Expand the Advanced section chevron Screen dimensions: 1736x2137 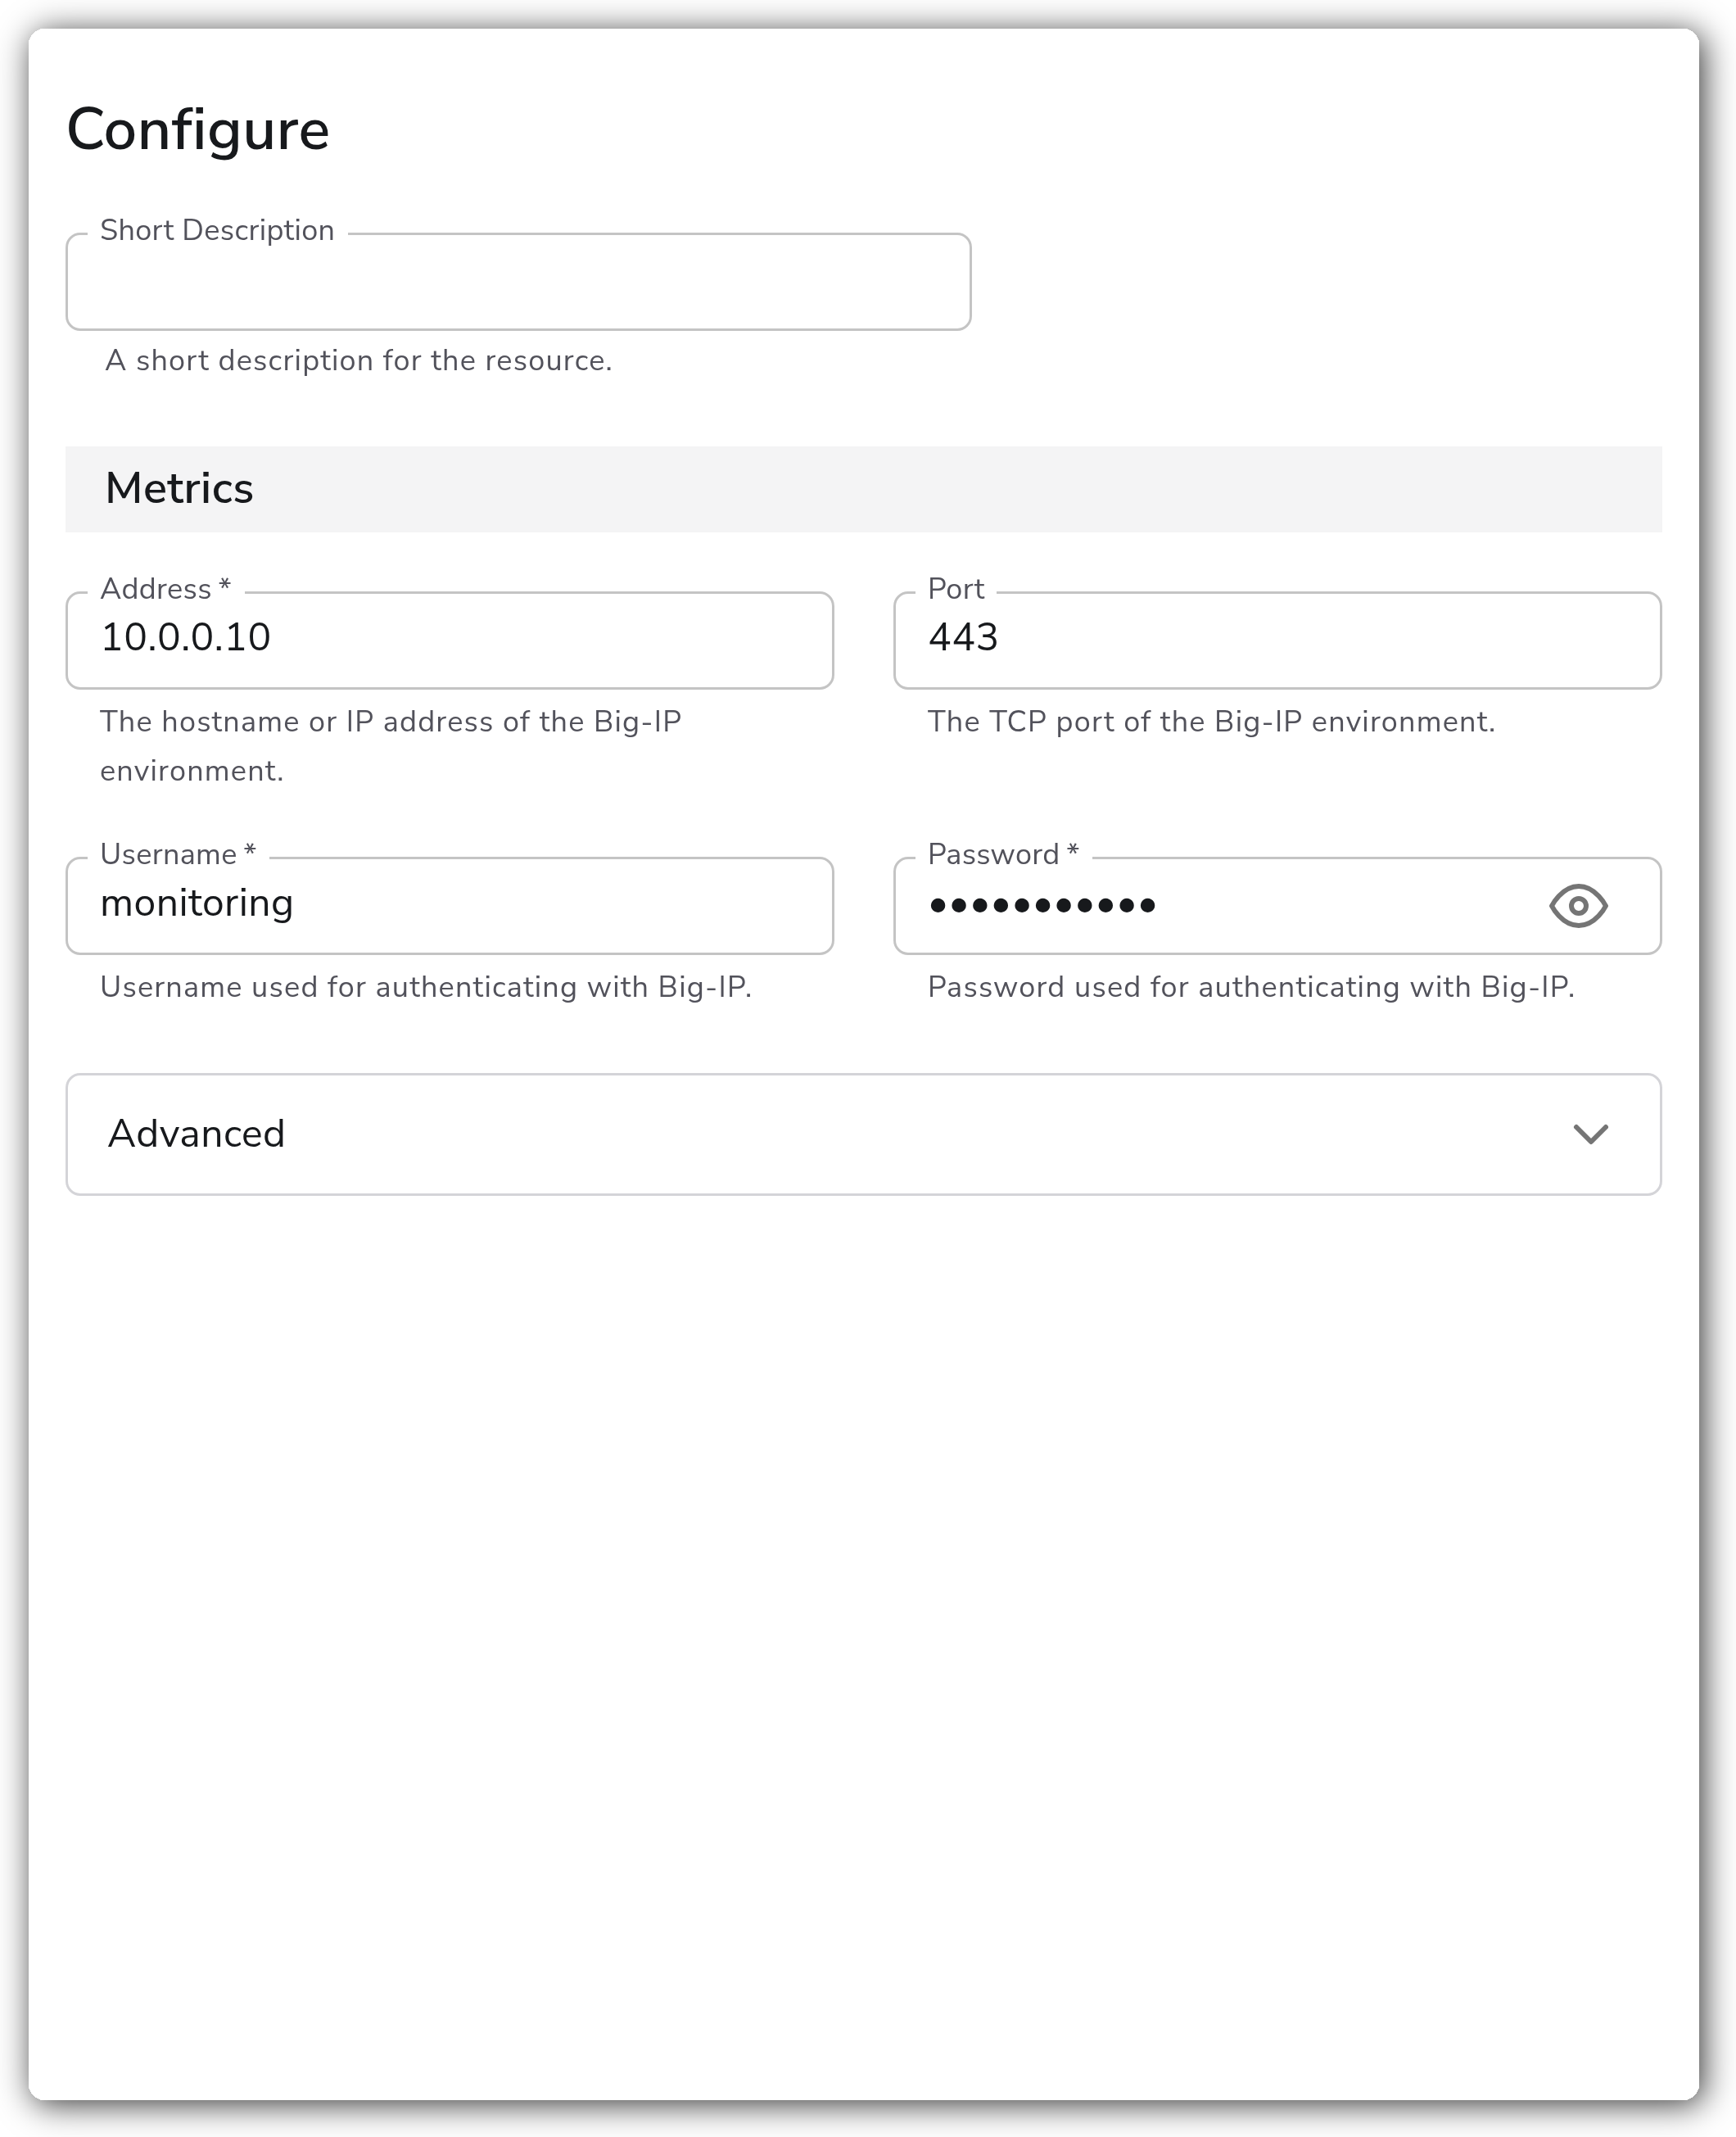point(1590,1134)
